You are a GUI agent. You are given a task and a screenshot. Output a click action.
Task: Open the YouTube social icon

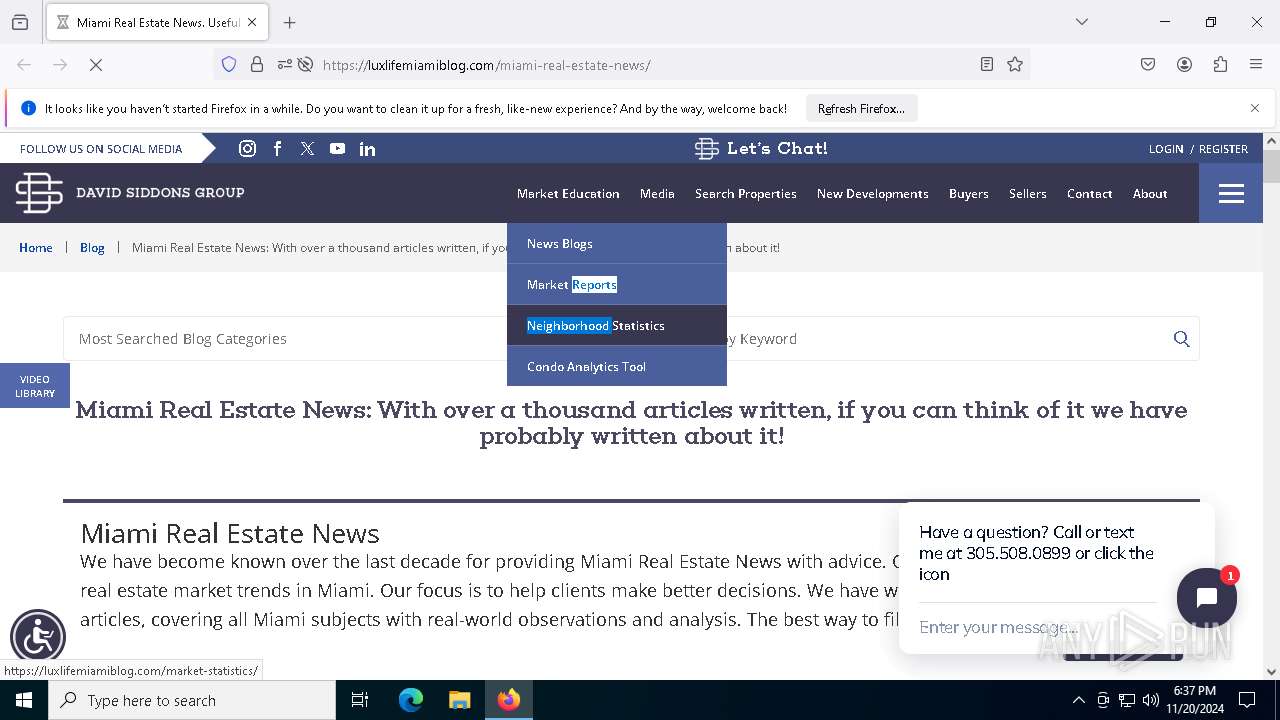337,148
